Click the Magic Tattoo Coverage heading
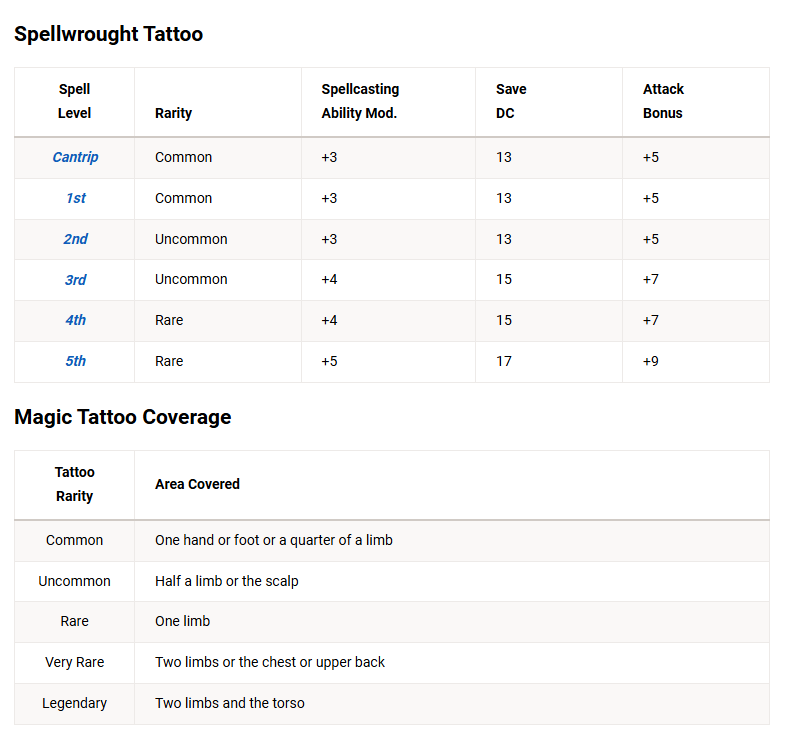 tap(122, 417)
